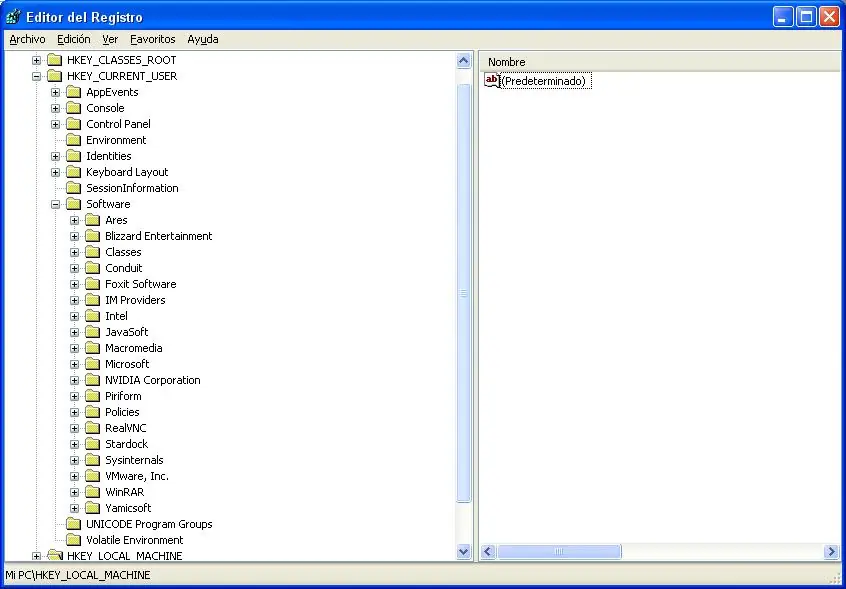This screenshot has width=846, height=589.
Task: Expand the WinRAR key
Action: [x=74, y=492]
